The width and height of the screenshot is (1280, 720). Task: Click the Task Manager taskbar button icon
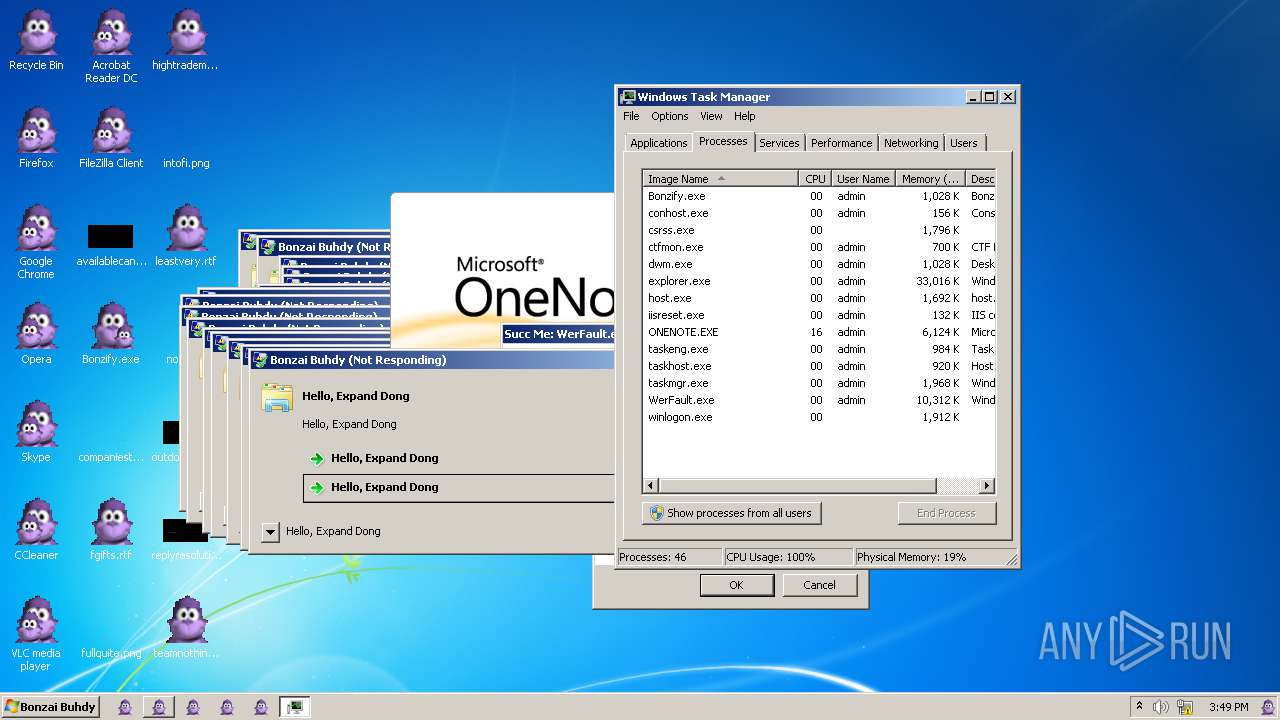coord(294,707)
